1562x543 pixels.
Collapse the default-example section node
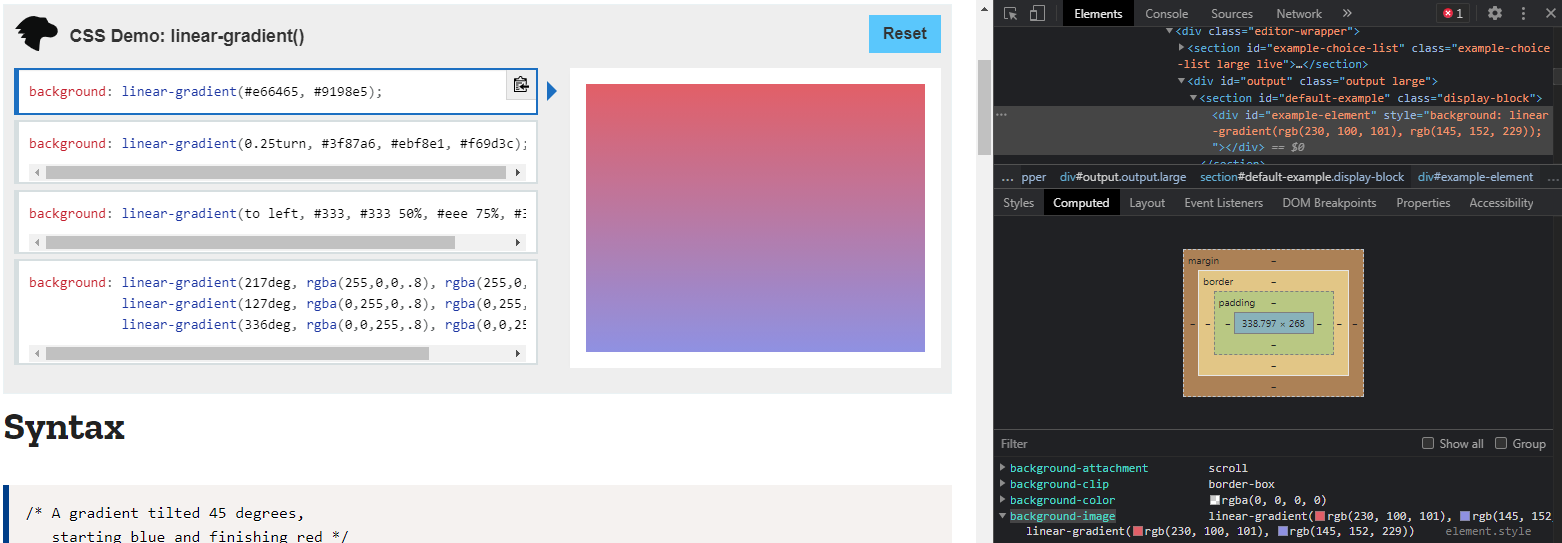pyautogui.click(x=1193, y=98)
